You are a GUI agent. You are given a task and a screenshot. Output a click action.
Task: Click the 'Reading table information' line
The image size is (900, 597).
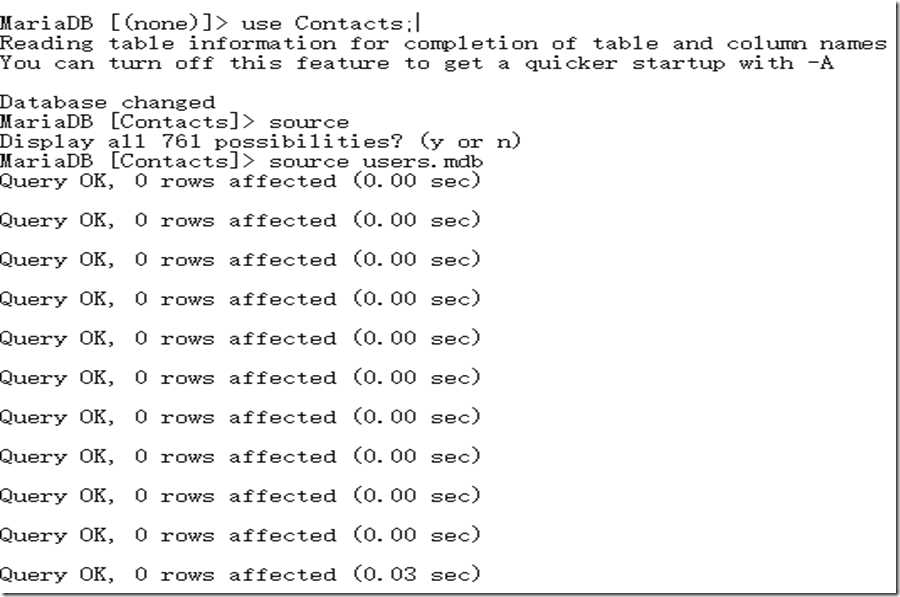443,44
